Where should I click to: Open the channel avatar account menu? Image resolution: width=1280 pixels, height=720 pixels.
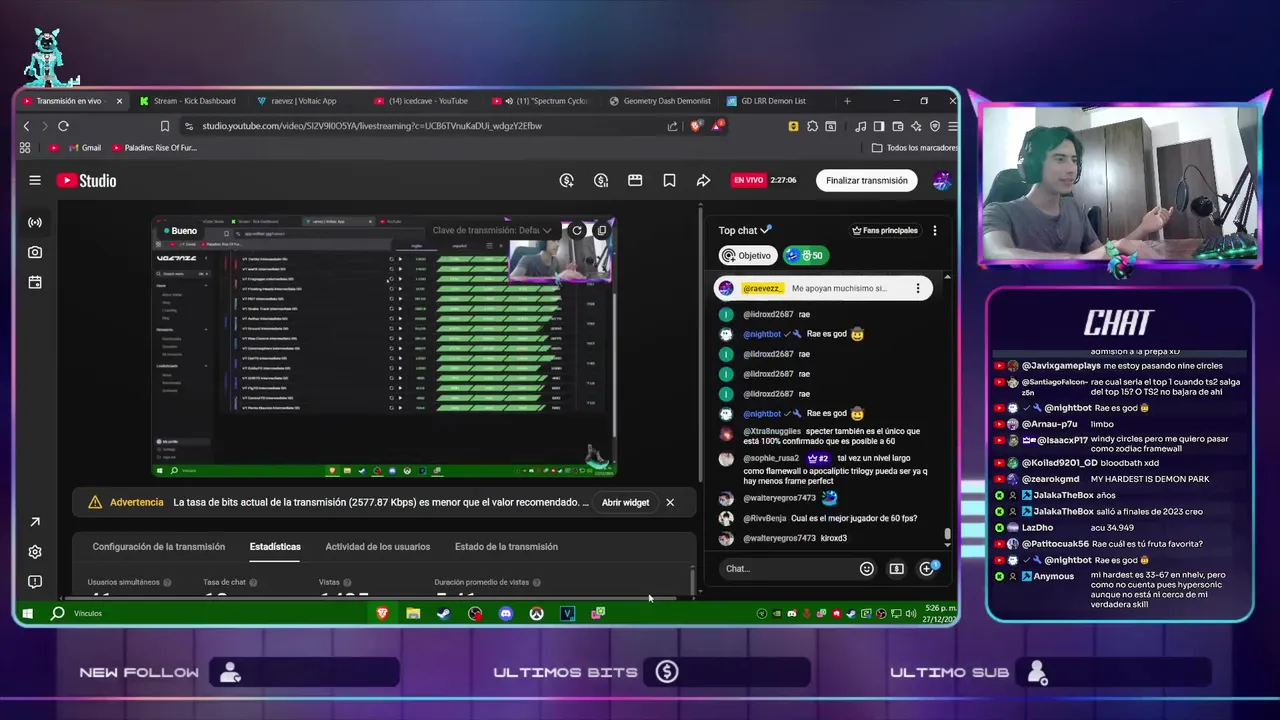(941, 180)
